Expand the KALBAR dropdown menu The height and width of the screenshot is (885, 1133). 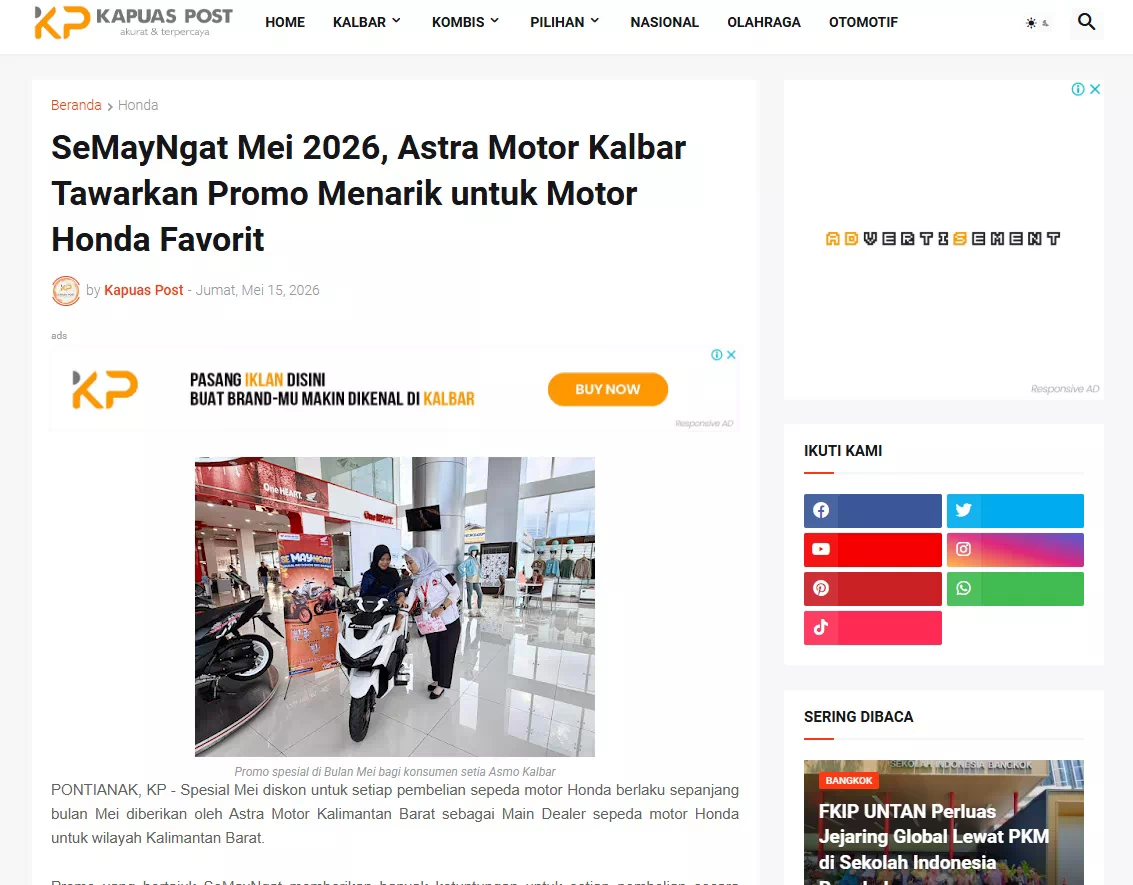[367, 22]
